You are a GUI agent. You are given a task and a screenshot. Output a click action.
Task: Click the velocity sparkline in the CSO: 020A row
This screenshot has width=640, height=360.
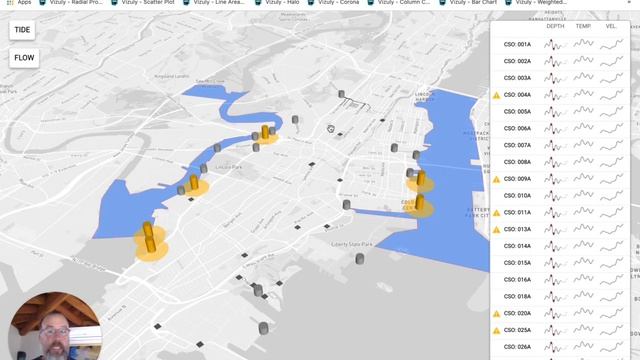[611, 313]
